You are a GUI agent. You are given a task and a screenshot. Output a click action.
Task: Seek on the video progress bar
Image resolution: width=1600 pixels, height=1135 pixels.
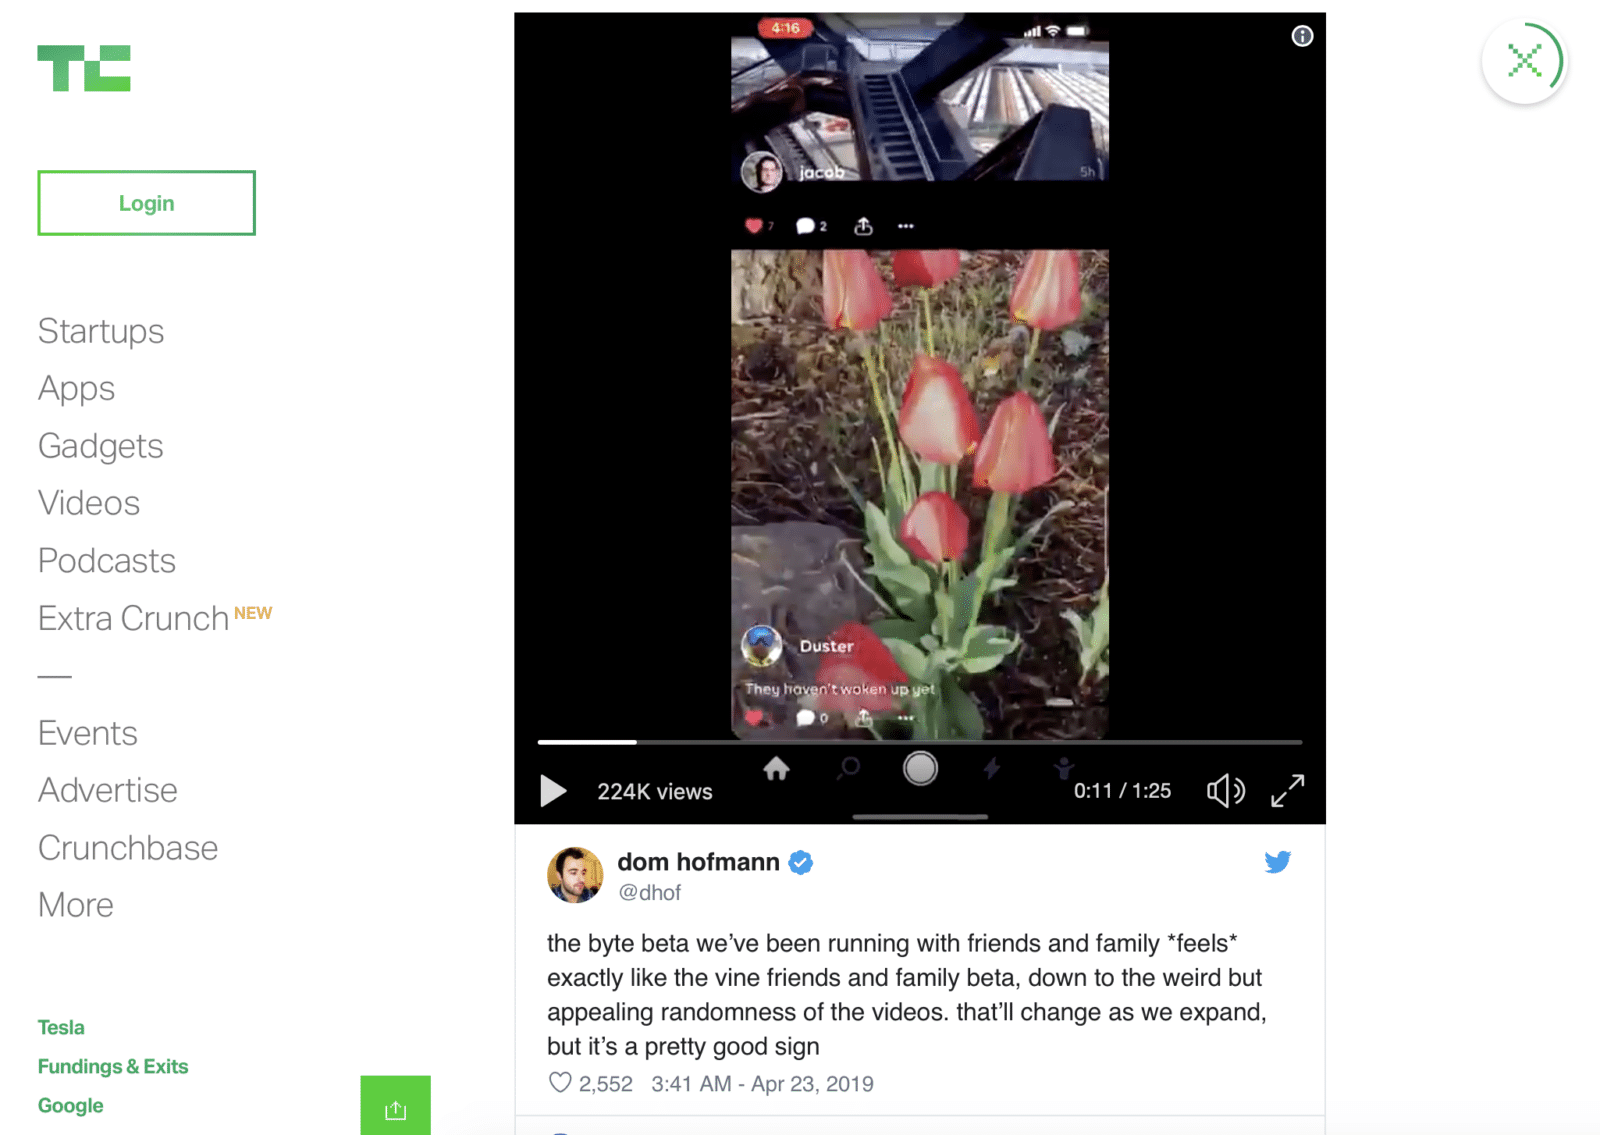coord(920,742)
